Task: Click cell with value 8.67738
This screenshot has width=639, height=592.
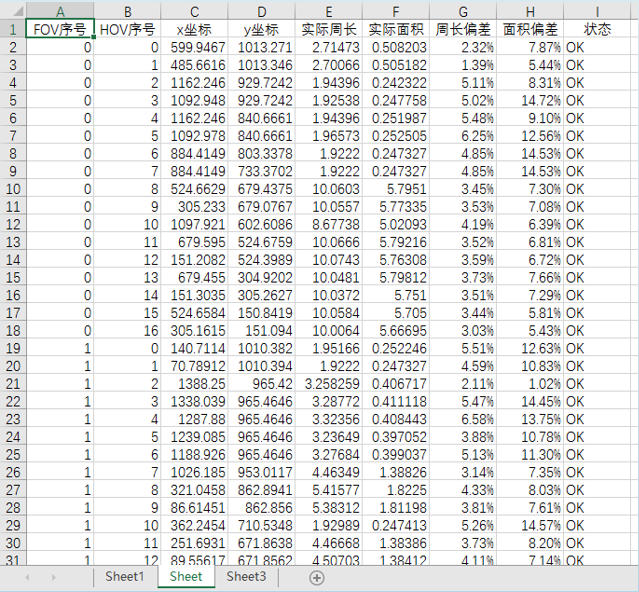Action: click(329, 224)
